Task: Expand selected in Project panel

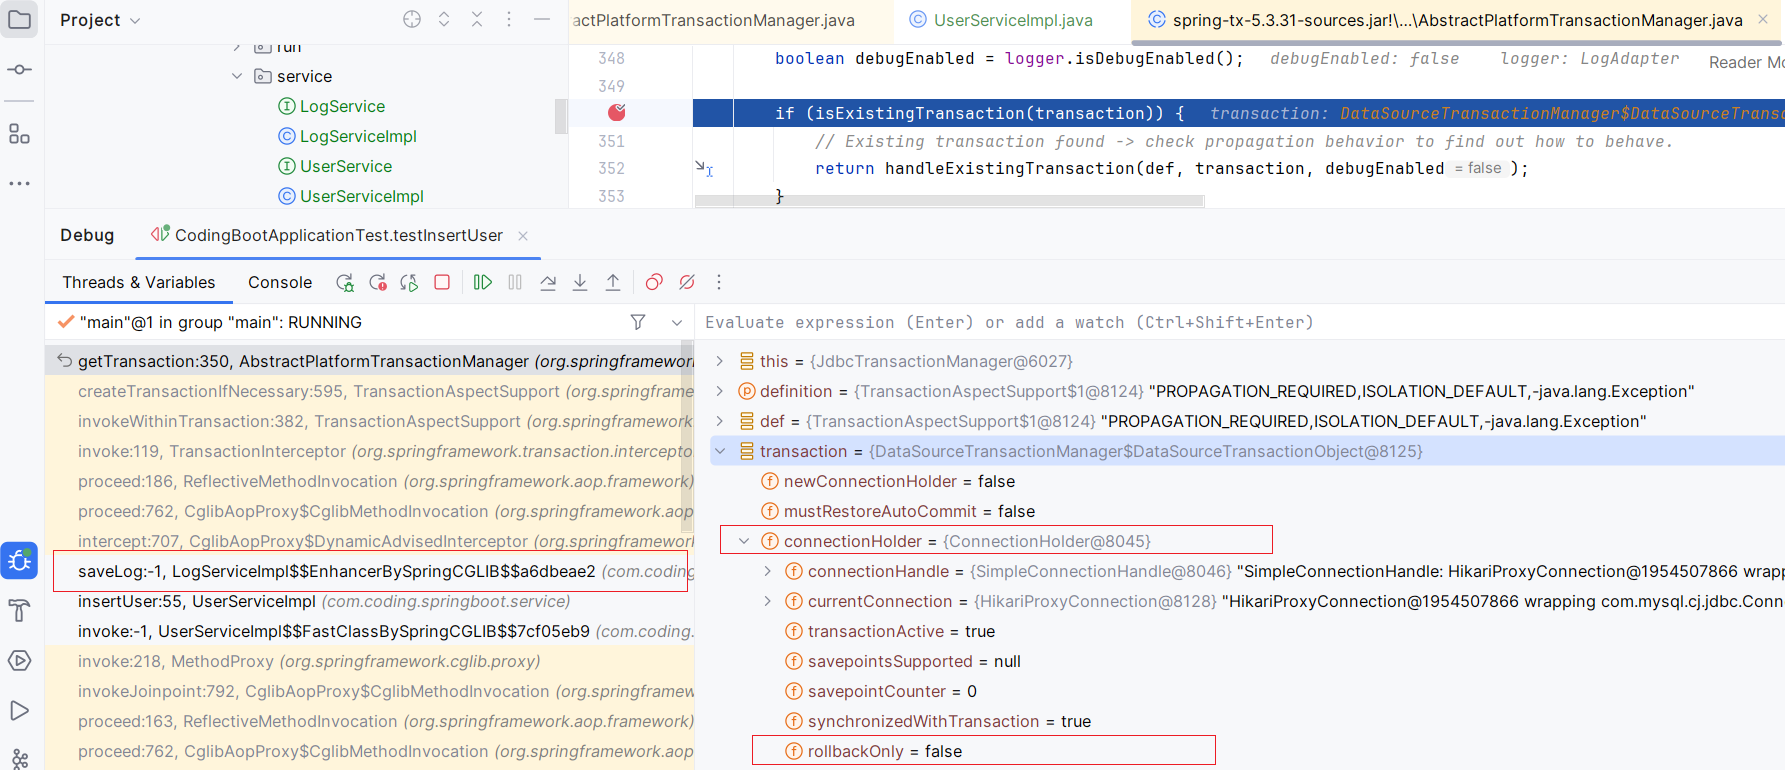Action: (444, 19)
